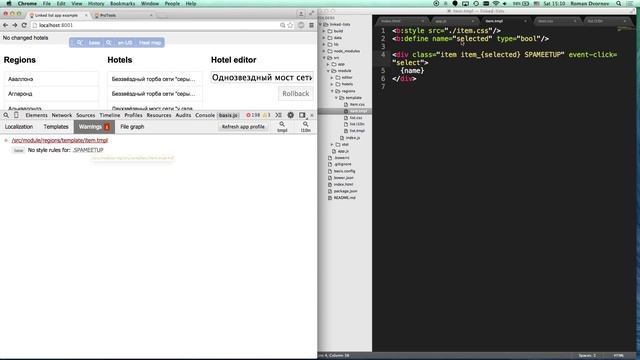
Task: Click the magnifier before en-US in the blue toolbar
Action: (x=109, y=43)
